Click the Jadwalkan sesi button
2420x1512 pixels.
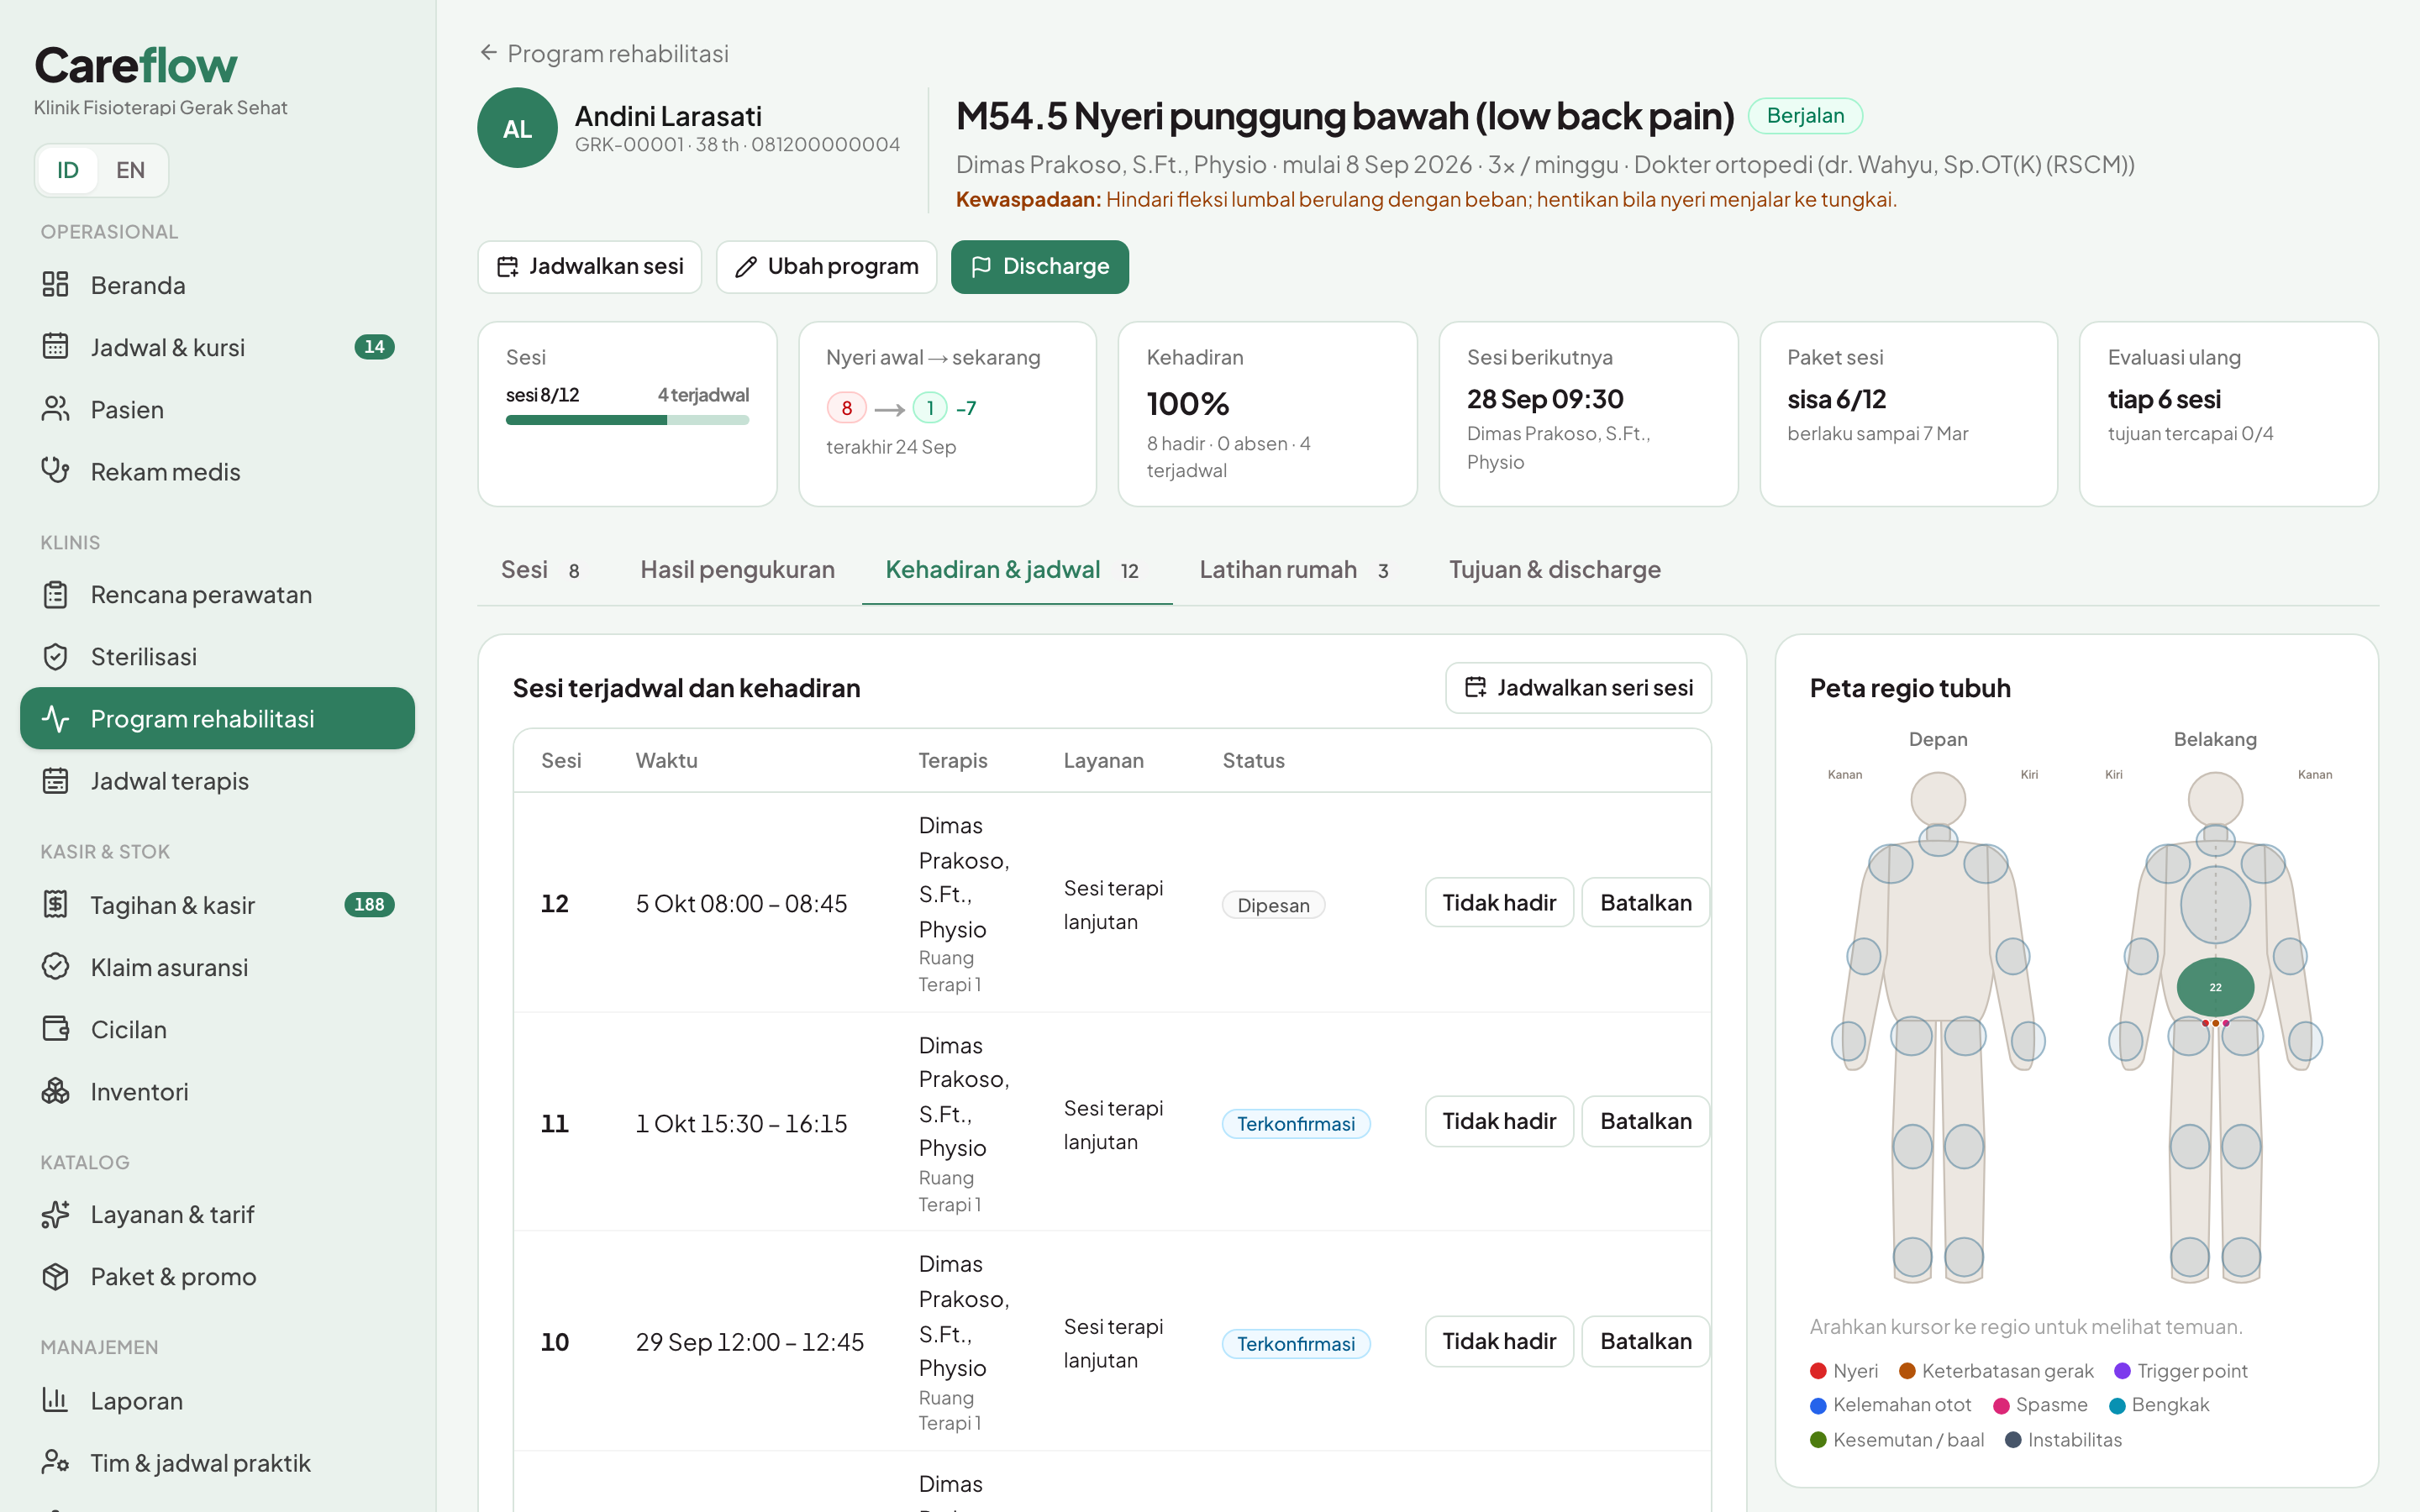pos(590,267)
